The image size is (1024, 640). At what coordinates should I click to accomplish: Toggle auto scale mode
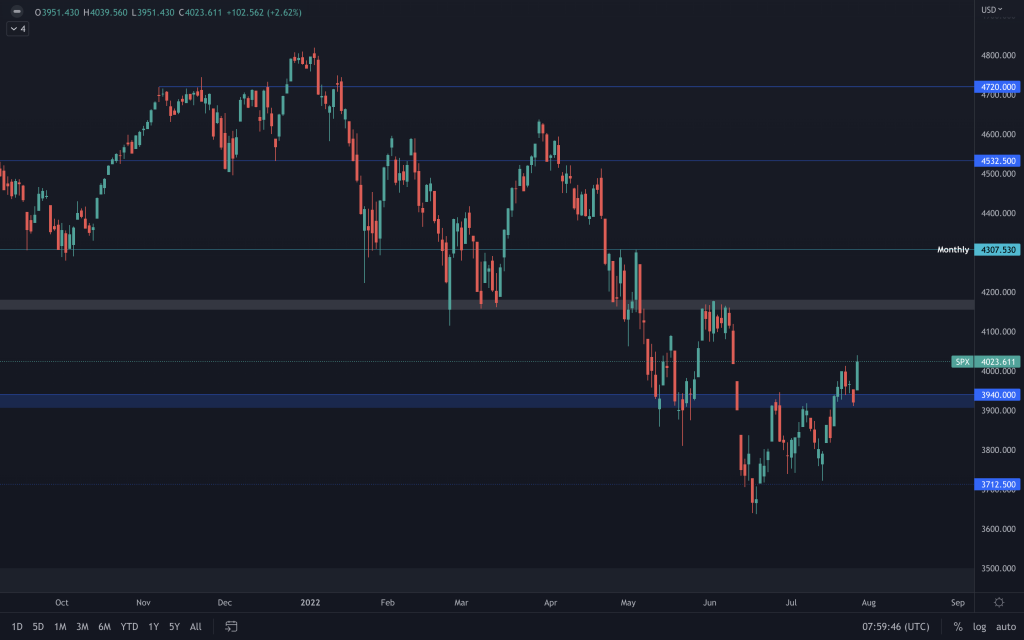click(1005, 627)
